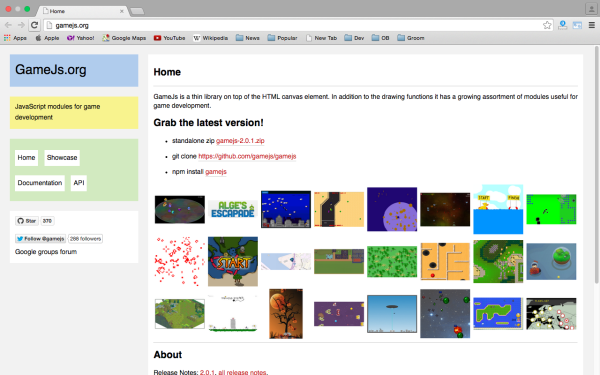Open the red scattered dots game thumbnail
Screen dimensions: 600x375
click(x=180, y=261)
